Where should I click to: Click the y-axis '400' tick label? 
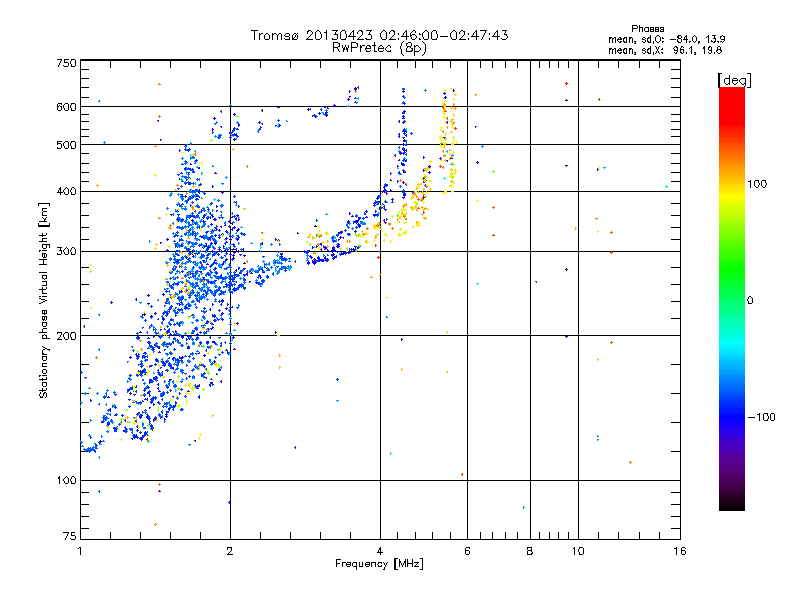pos(66,191)
